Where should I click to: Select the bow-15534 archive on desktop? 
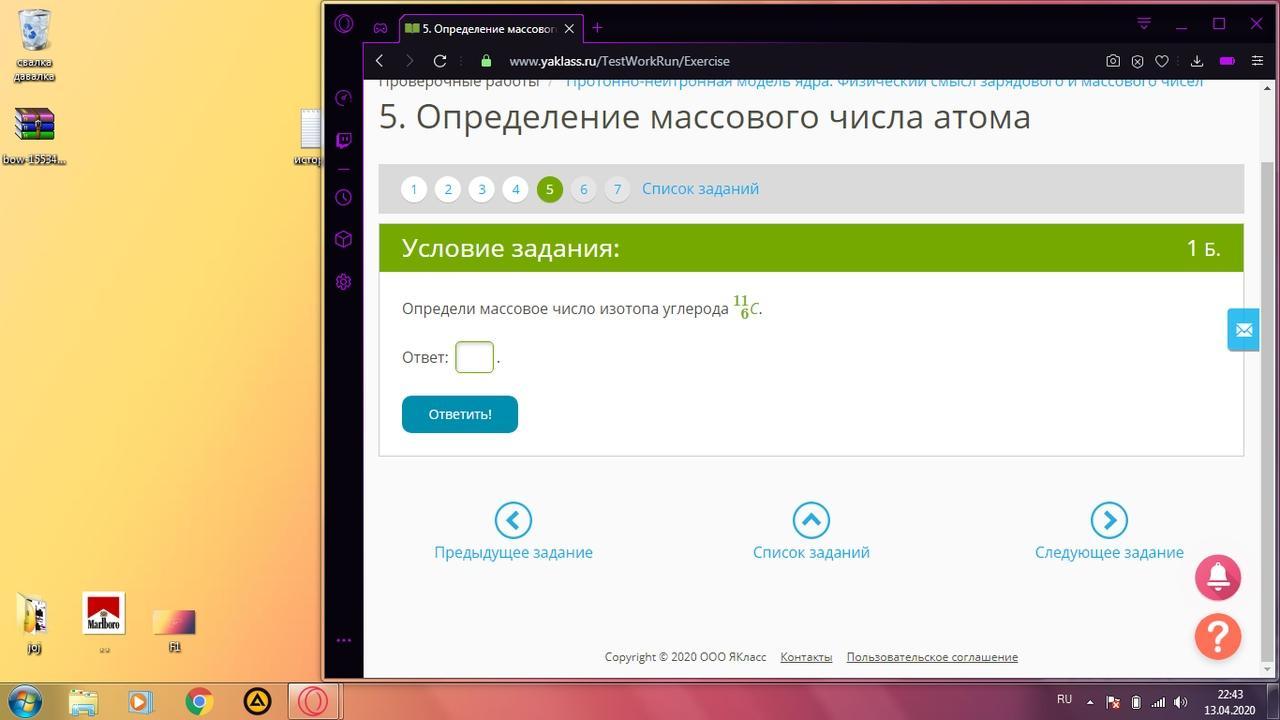coord(35,135)
